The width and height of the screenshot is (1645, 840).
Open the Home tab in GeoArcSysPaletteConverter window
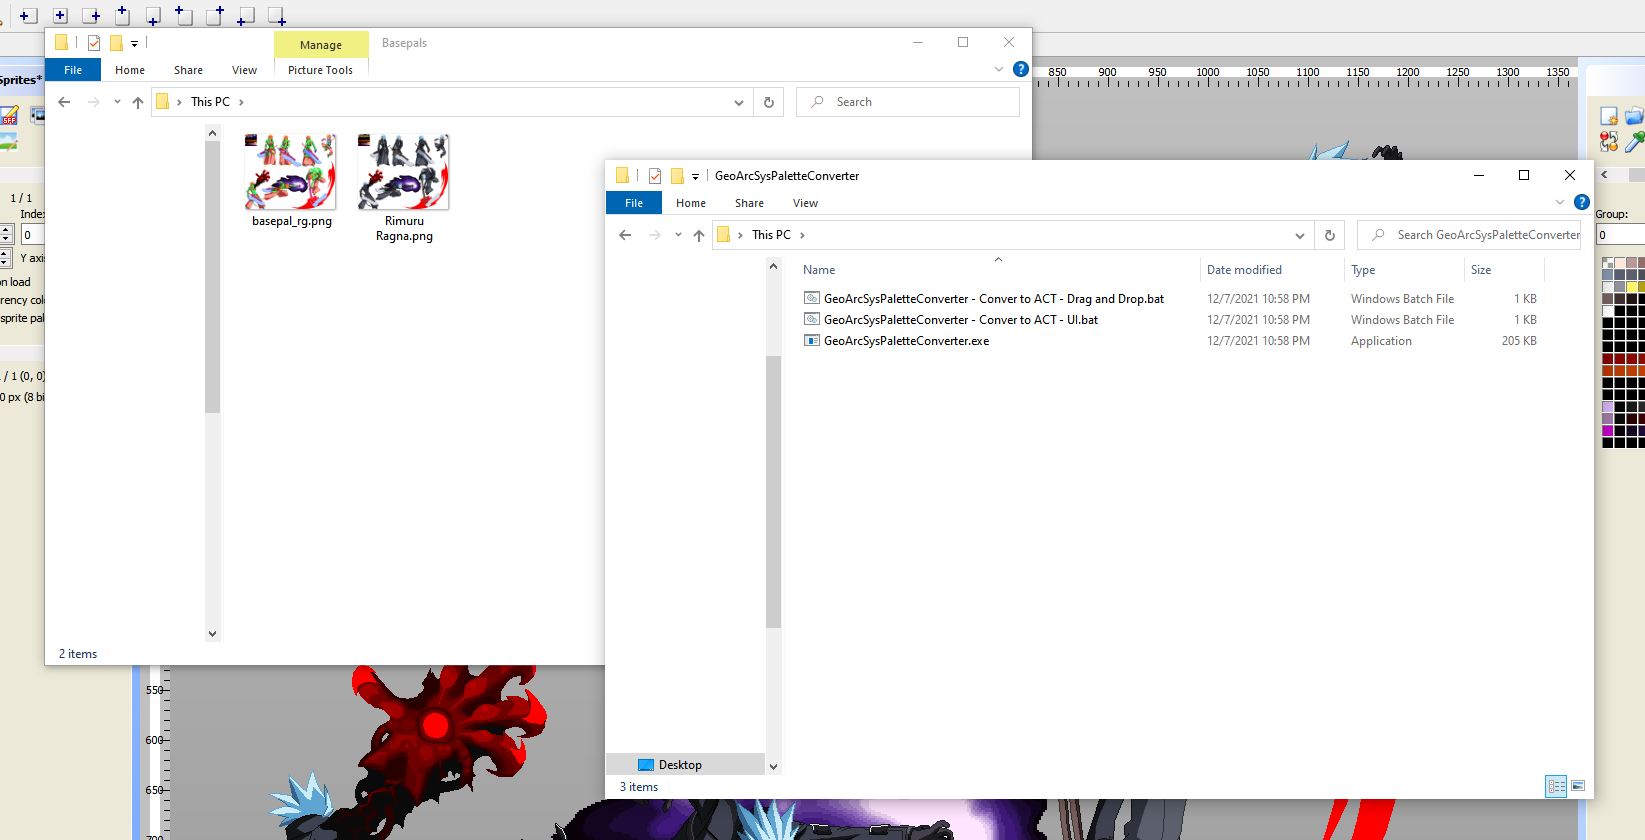tap(691, 203)
